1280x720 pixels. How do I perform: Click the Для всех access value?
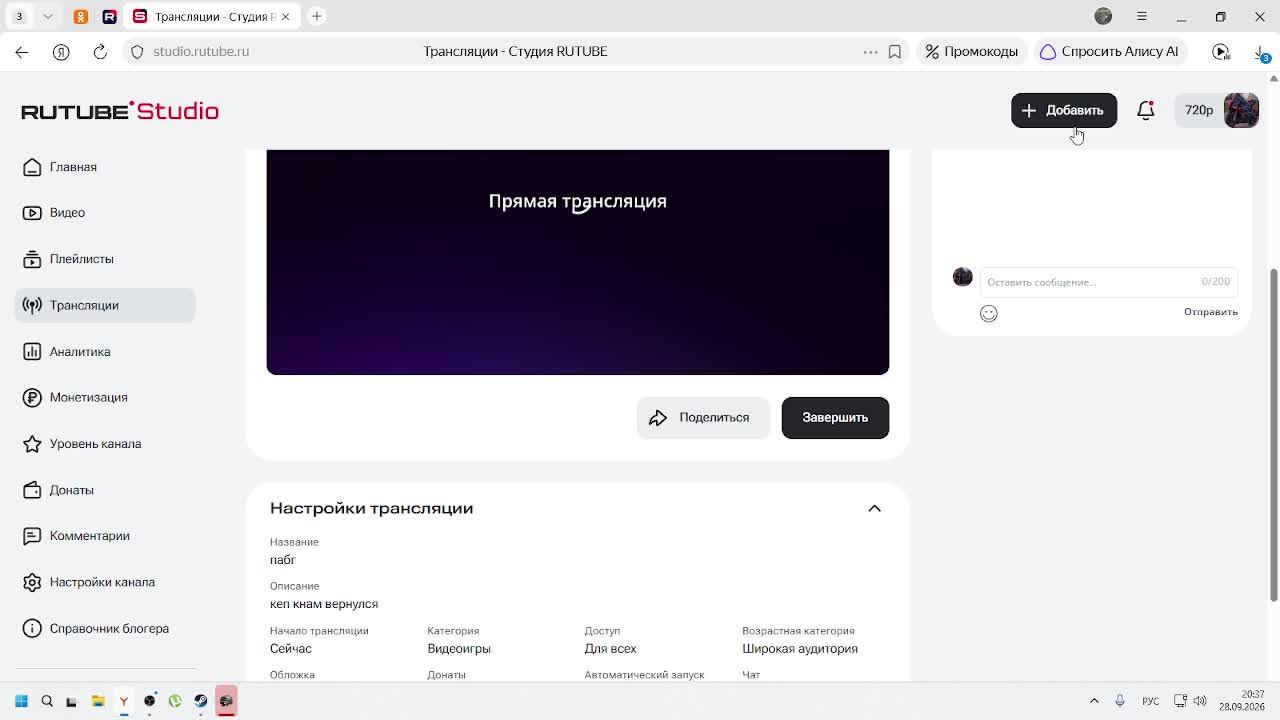click(x=610, y=649)
